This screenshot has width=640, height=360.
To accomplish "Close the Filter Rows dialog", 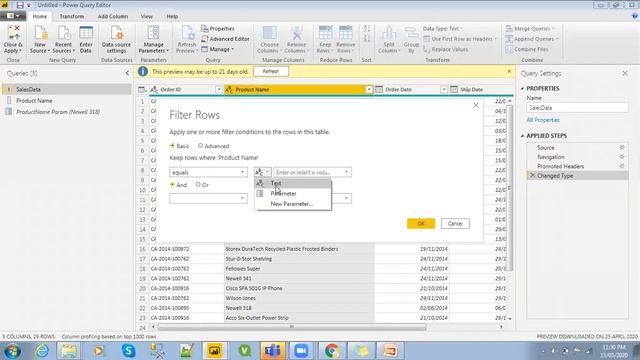I will coord(476,105).
